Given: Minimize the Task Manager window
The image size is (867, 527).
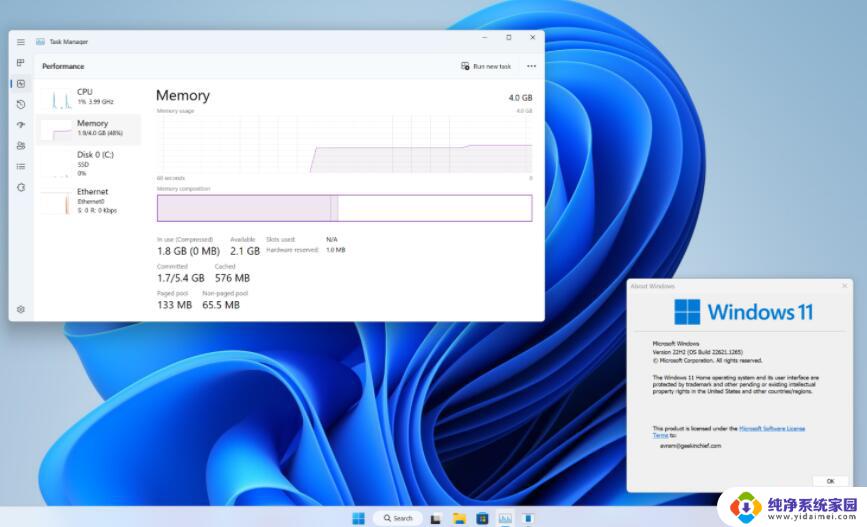Looking at the screenshot, I should point(484,38).
